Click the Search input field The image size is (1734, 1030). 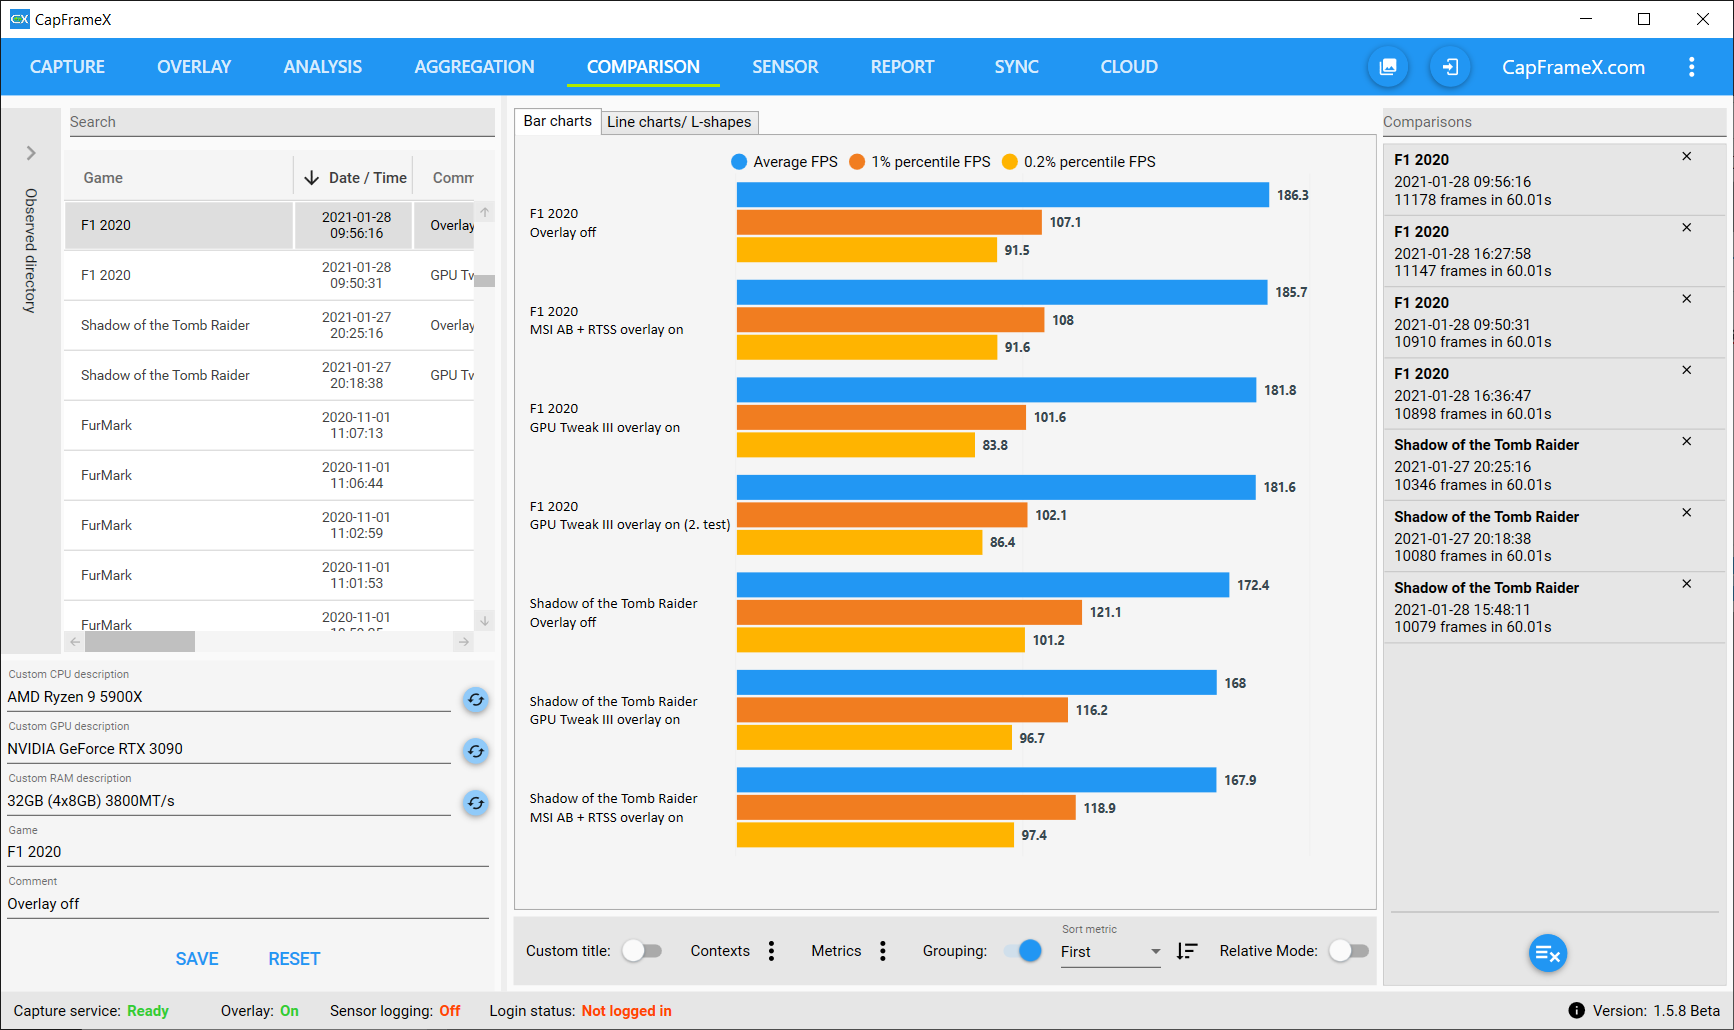point(281,122)
